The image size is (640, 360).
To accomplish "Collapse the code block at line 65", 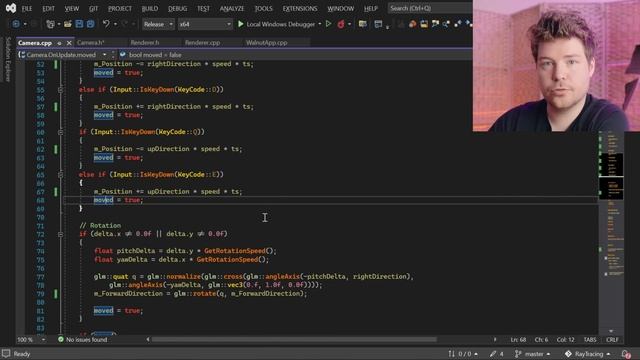I will click(60, 175).
